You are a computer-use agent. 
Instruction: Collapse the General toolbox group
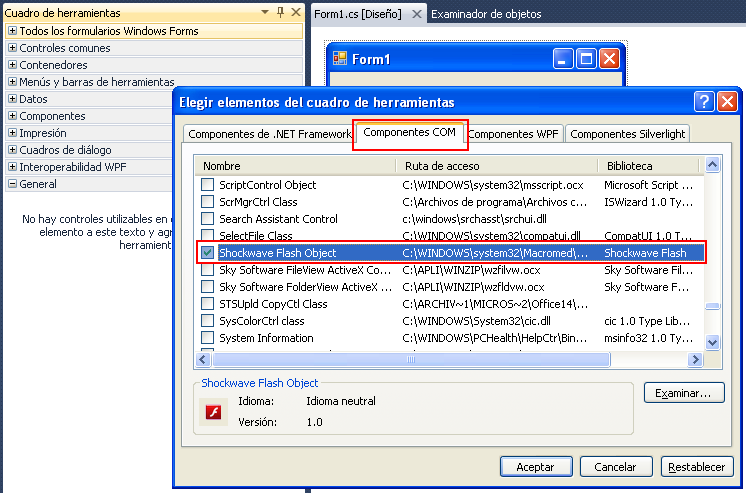point(13,184)
